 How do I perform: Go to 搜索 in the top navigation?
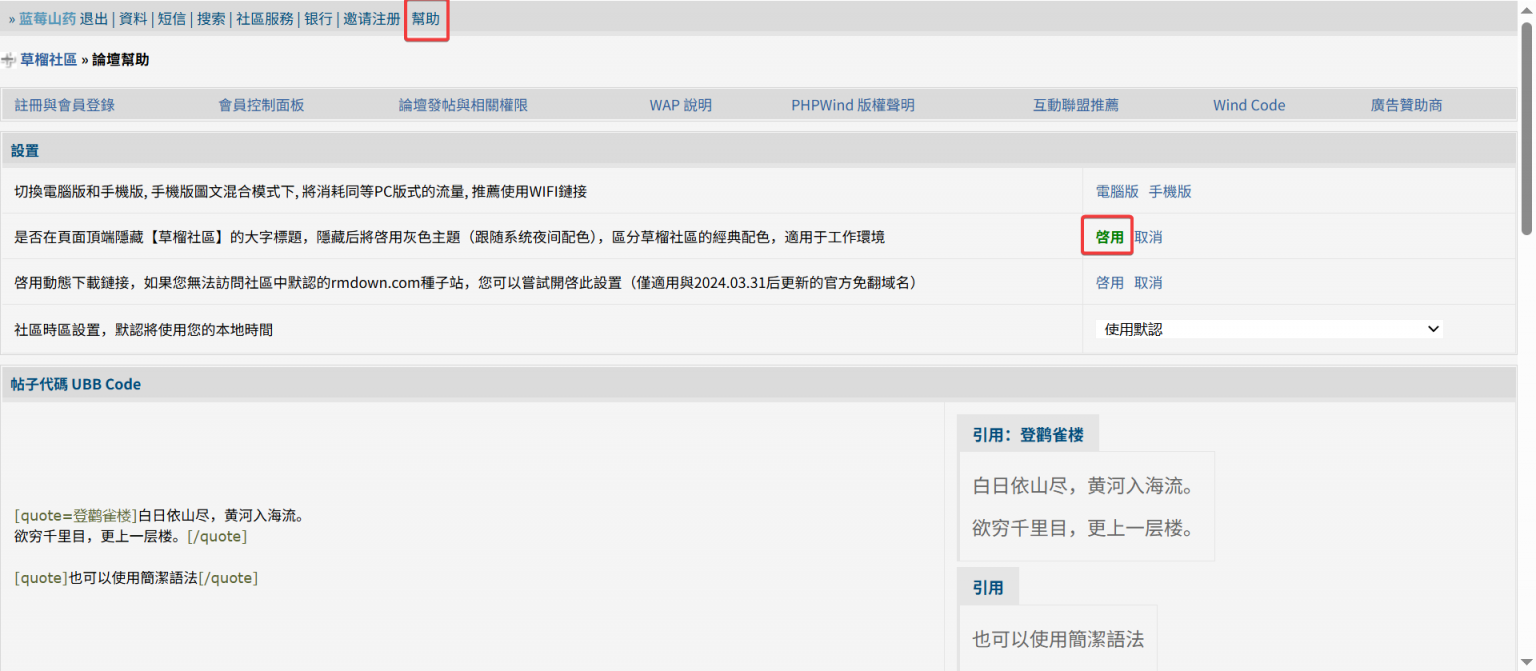pos(211,19)
